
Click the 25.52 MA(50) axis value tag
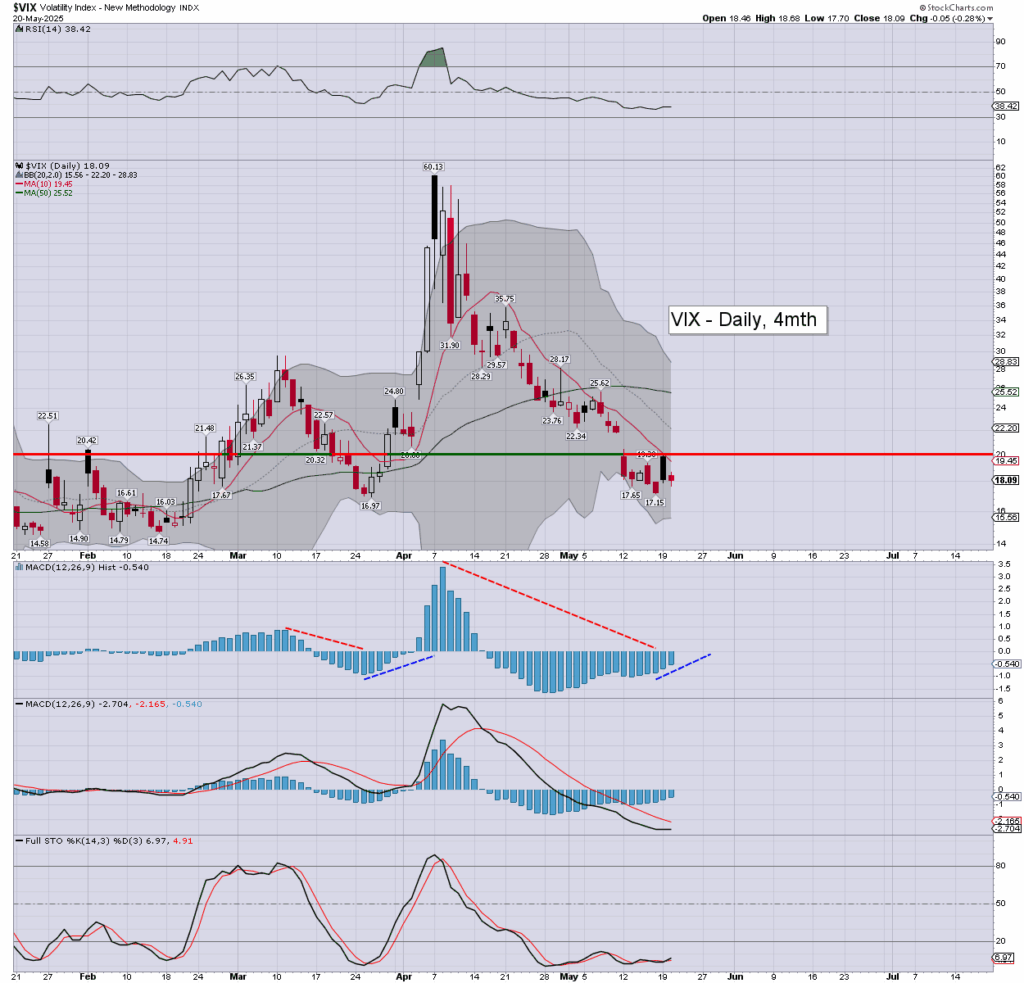(1004, 392)
